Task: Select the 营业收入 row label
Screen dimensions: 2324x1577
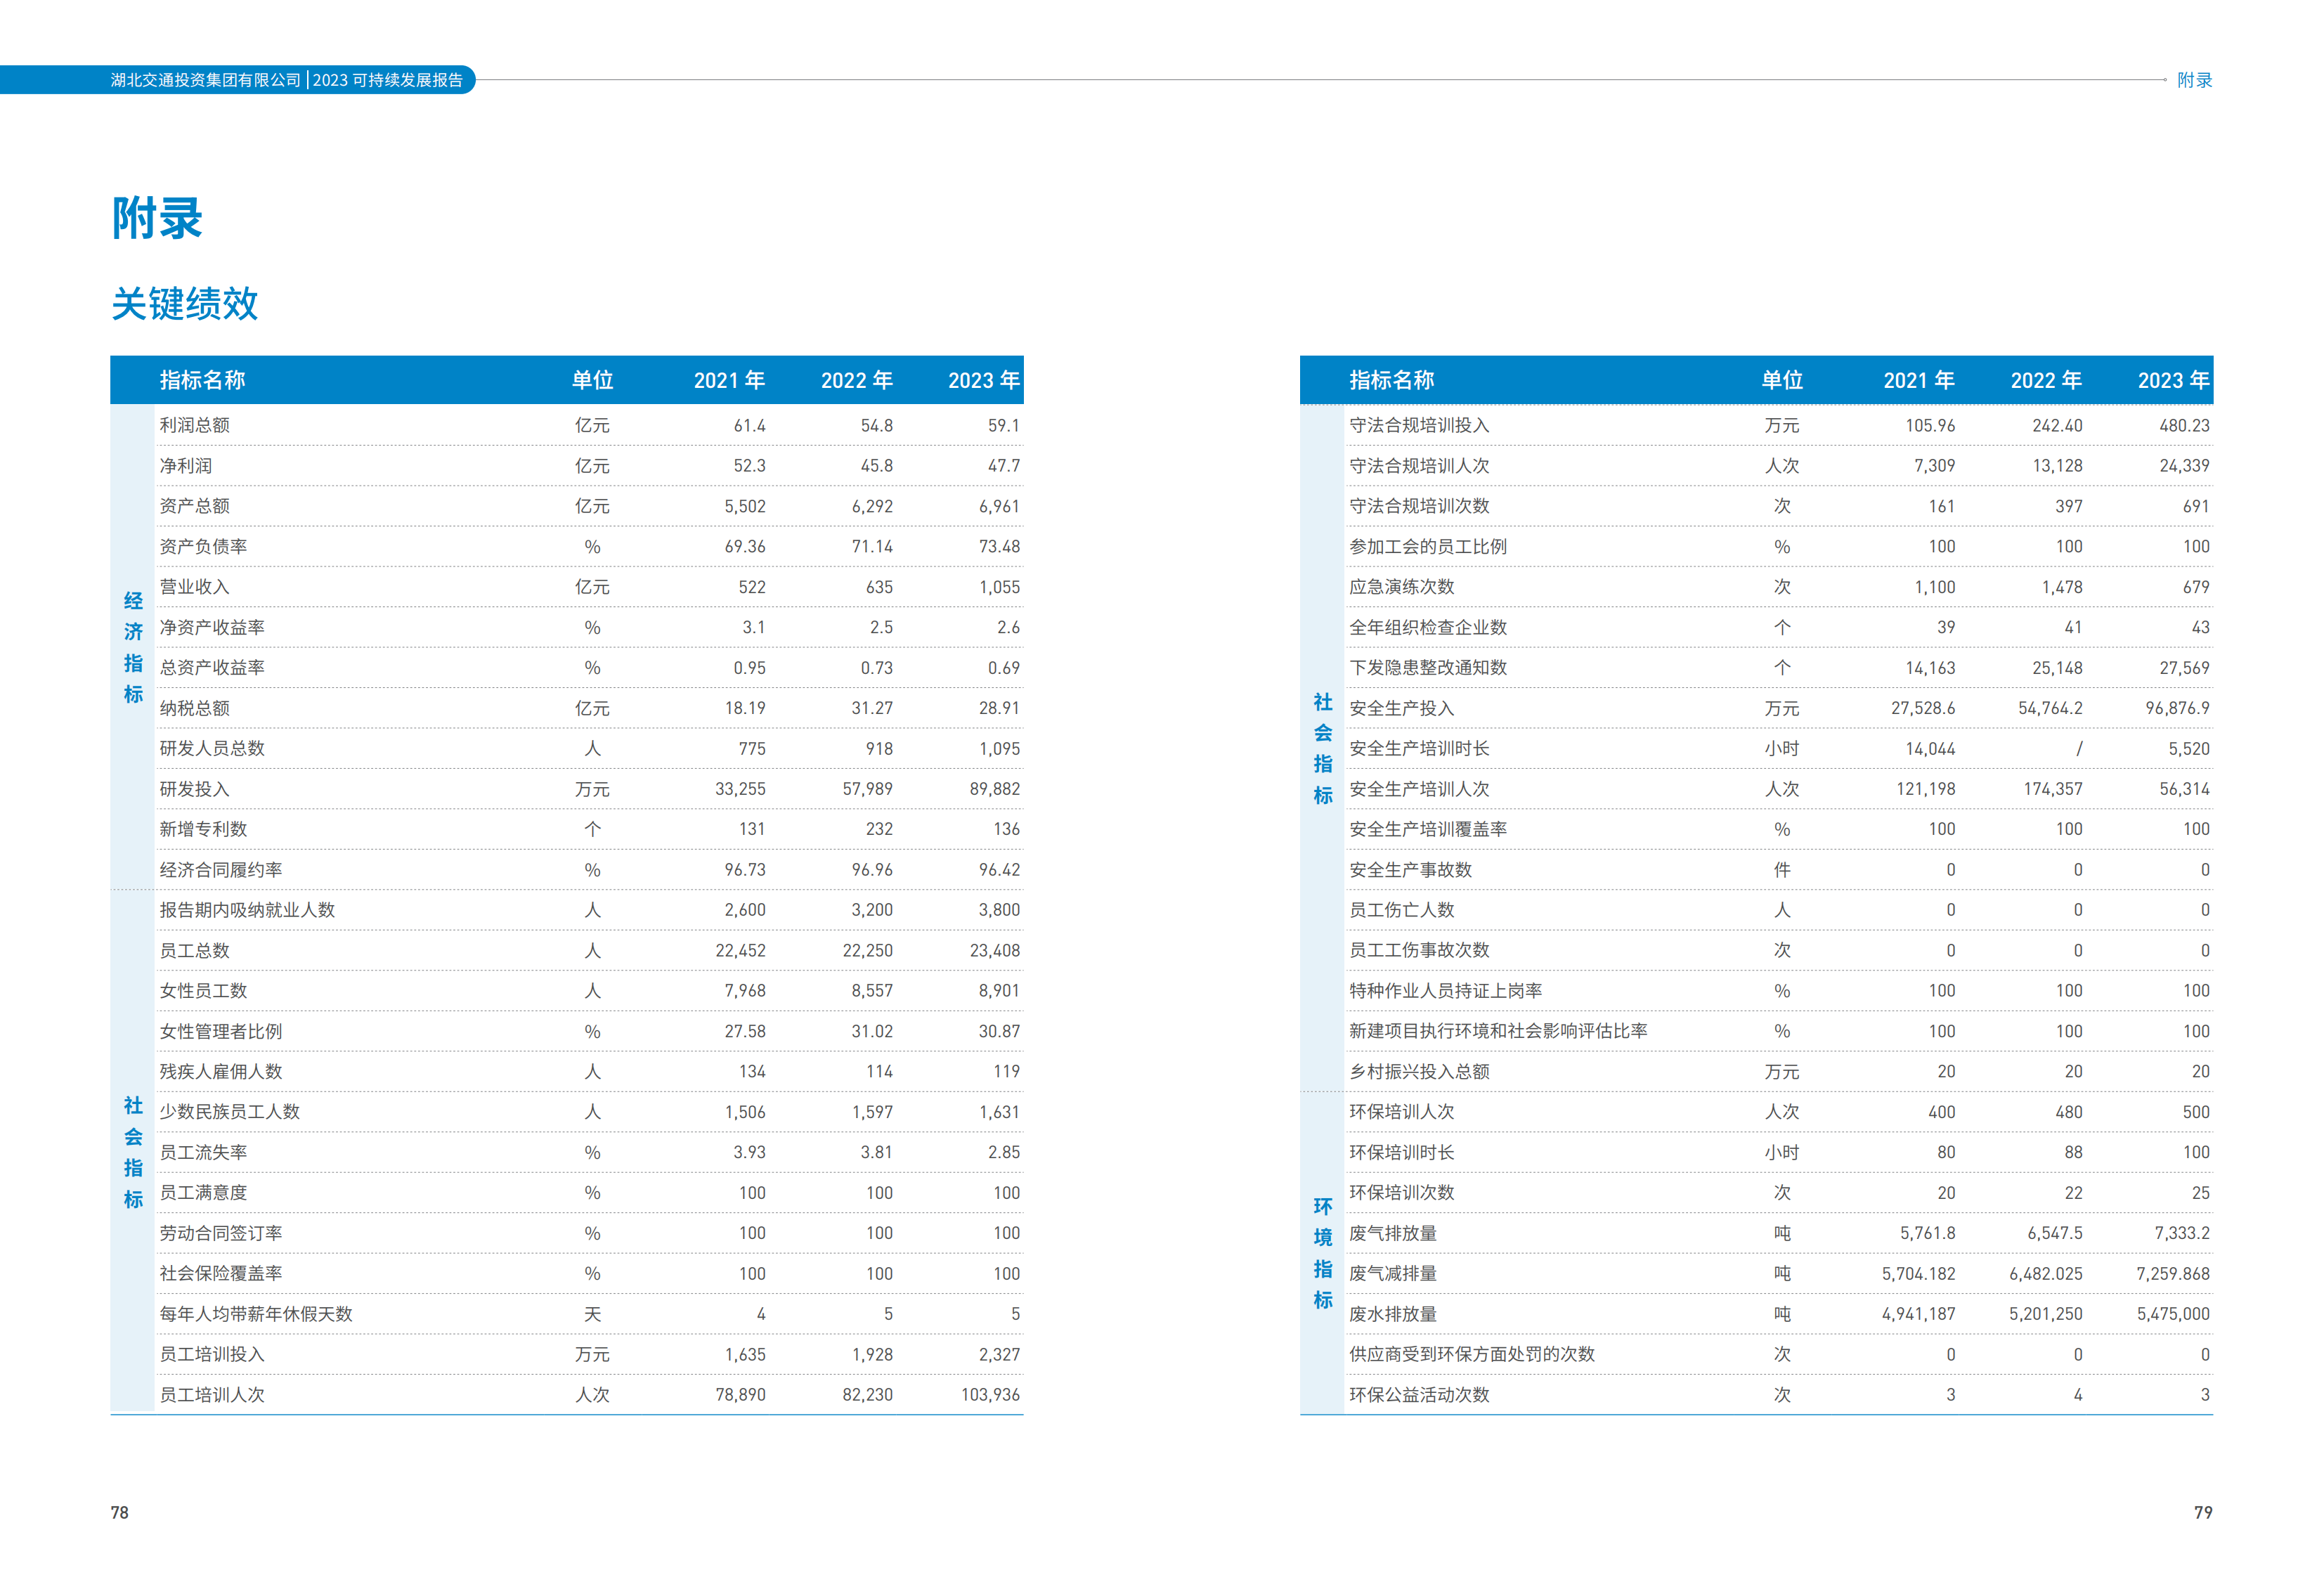Action: tap(195, 587)
